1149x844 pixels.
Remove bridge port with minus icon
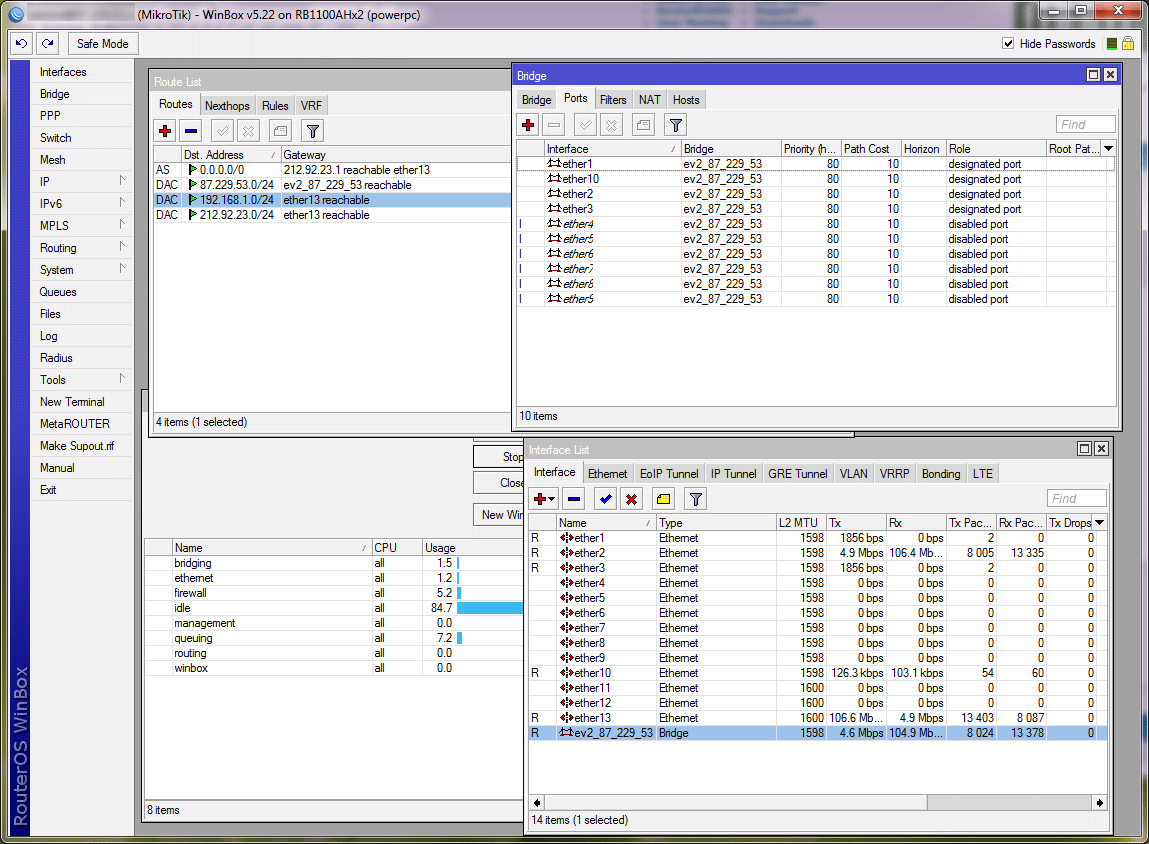click(555, 125)
